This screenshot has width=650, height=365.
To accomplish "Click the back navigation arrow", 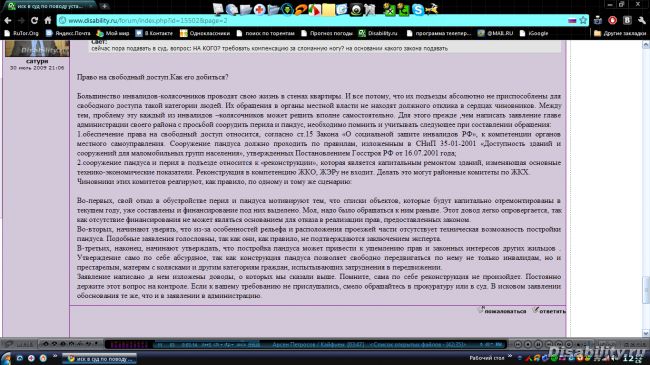I will [8, 20].
